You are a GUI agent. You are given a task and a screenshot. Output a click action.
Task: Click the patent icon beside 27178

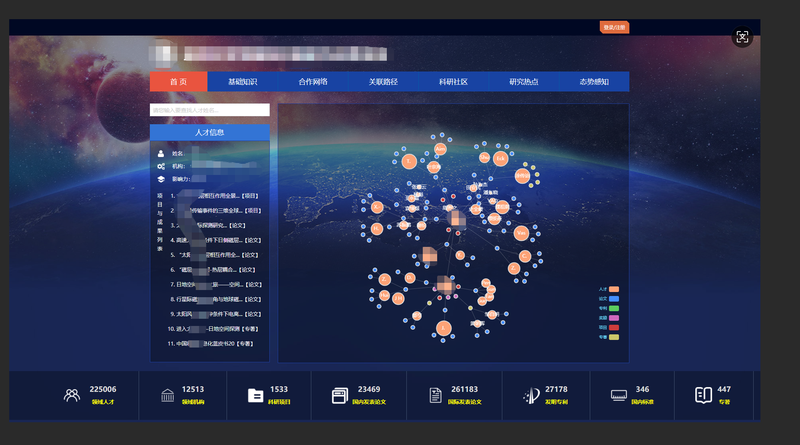pos(532,395)
